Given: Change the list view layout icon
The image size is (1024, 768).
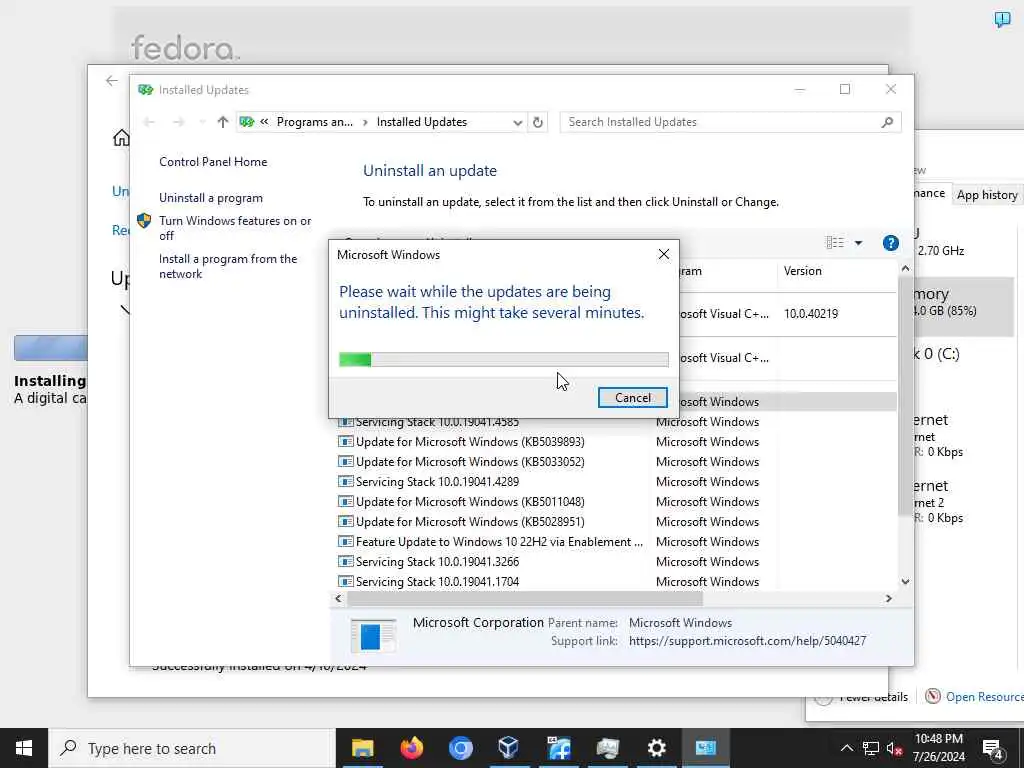Looking at the screenshot, I should pyautogui.click(x=835, y=243).
